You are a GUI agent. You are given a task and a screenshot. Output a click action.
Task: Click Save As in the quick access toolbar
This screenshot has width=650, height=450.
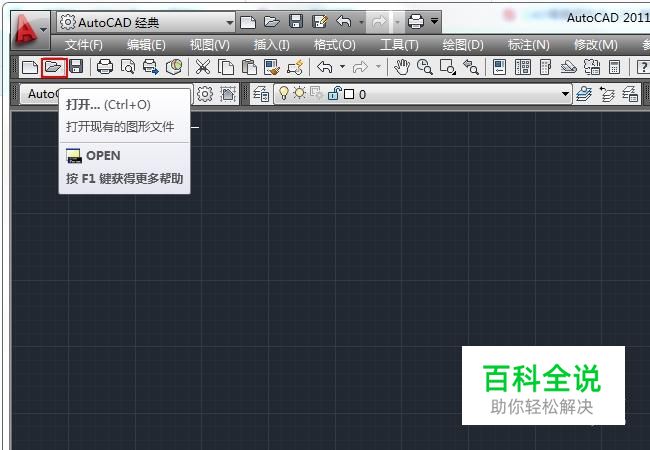320,22
